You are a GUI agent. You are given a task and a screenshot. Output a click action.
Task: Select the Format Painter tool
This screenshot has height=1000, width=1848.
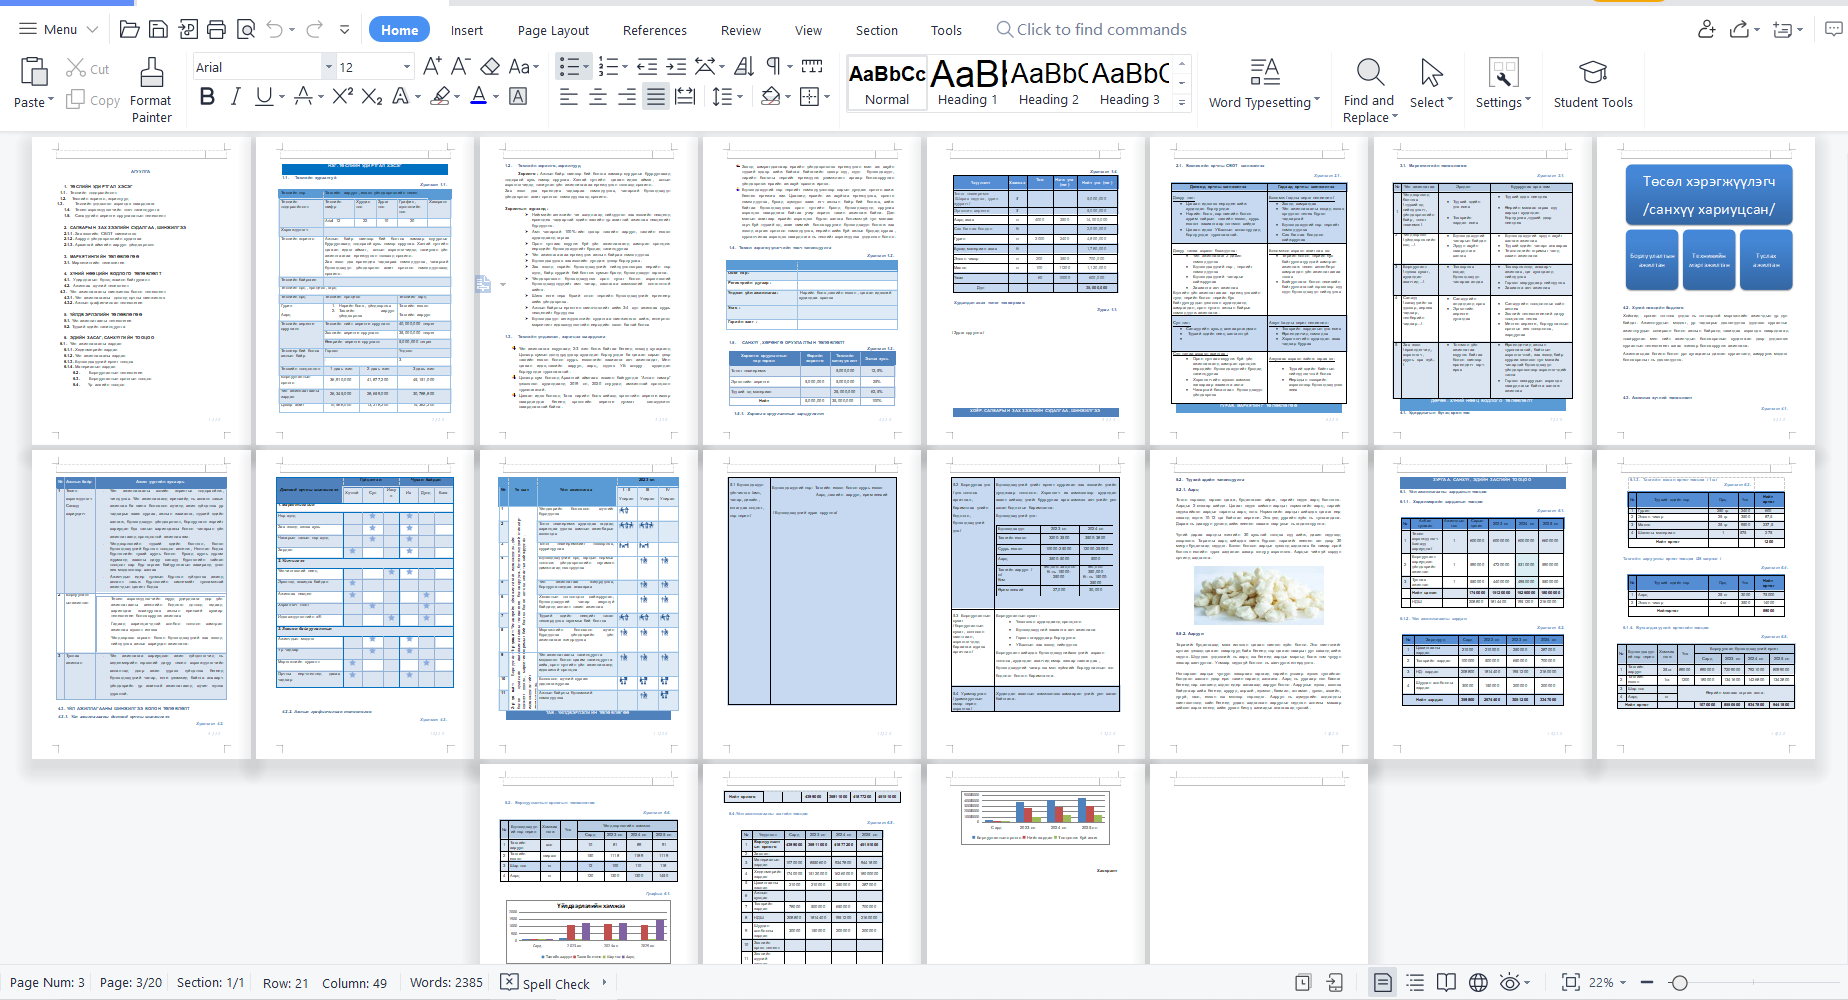151,89
